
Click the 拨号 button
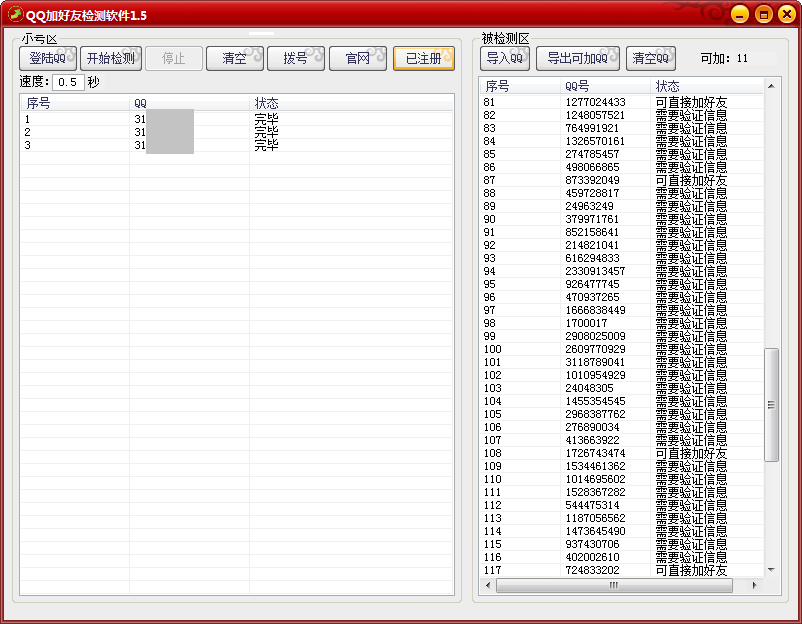point(295,59)
